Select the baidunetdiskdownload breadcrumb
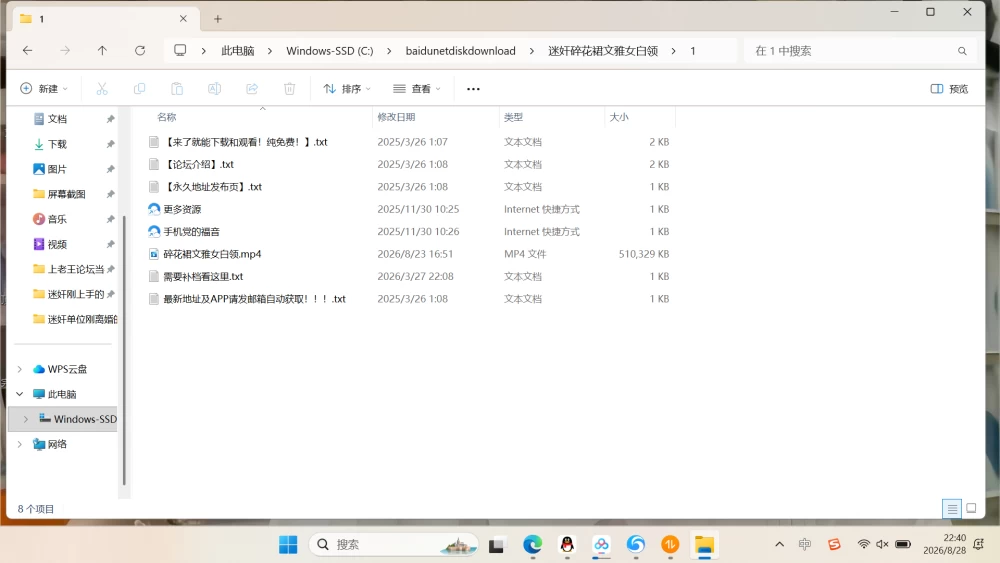Screen dimensions: 1000x563 [x=460, y=51]
